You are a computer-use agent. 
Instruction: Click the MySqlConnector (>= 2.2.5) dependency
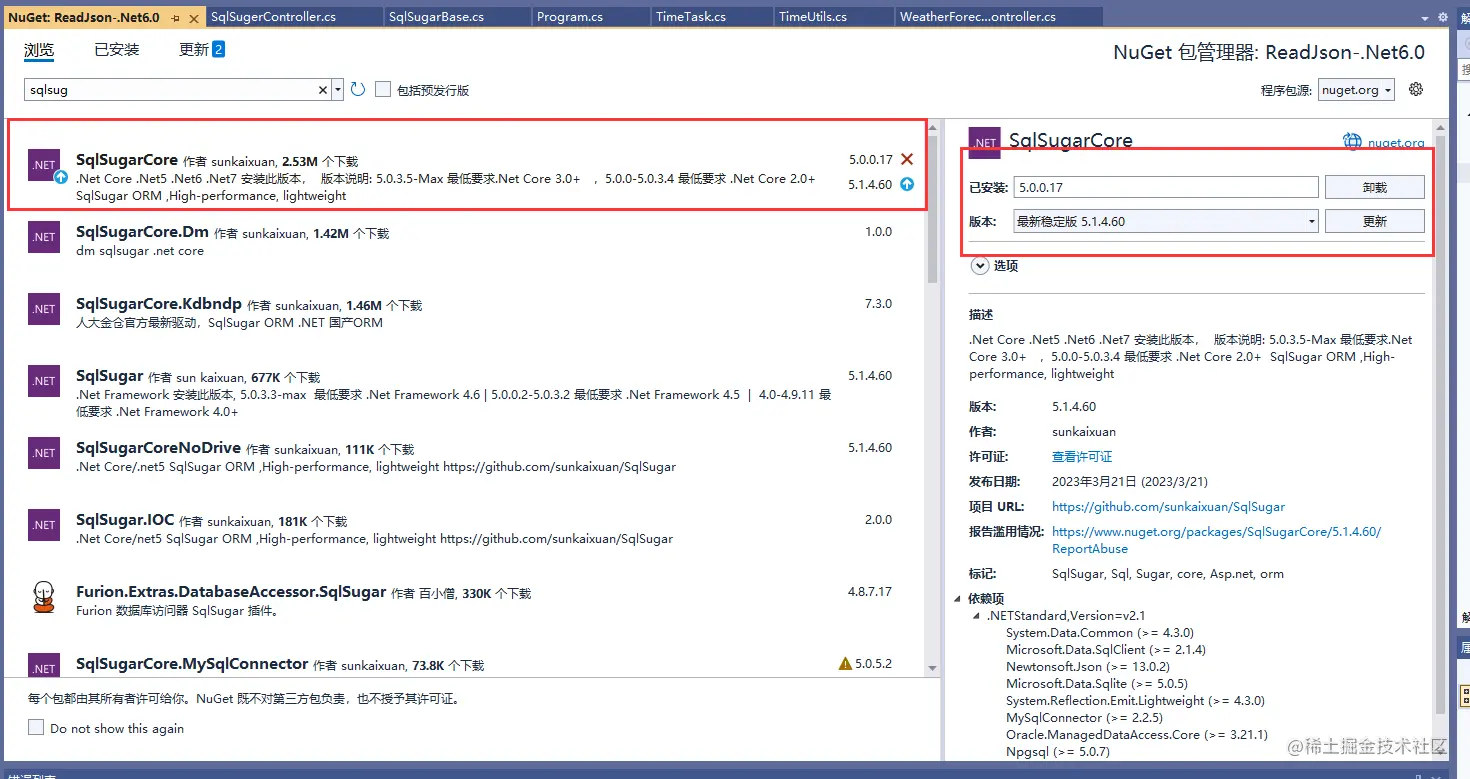tap(1082, 717)
